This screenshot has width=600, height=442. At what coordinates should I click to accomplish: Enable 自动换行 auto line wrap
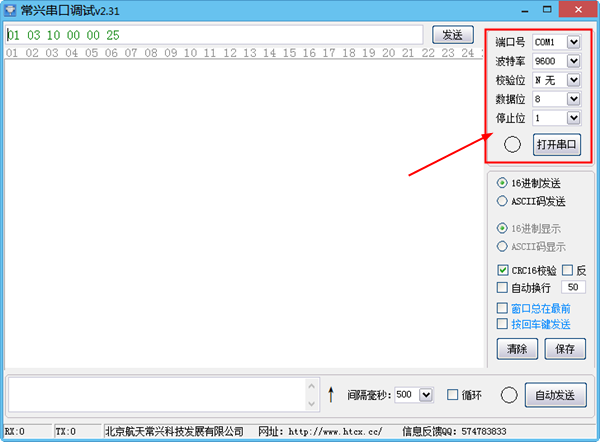pos(502,287)
